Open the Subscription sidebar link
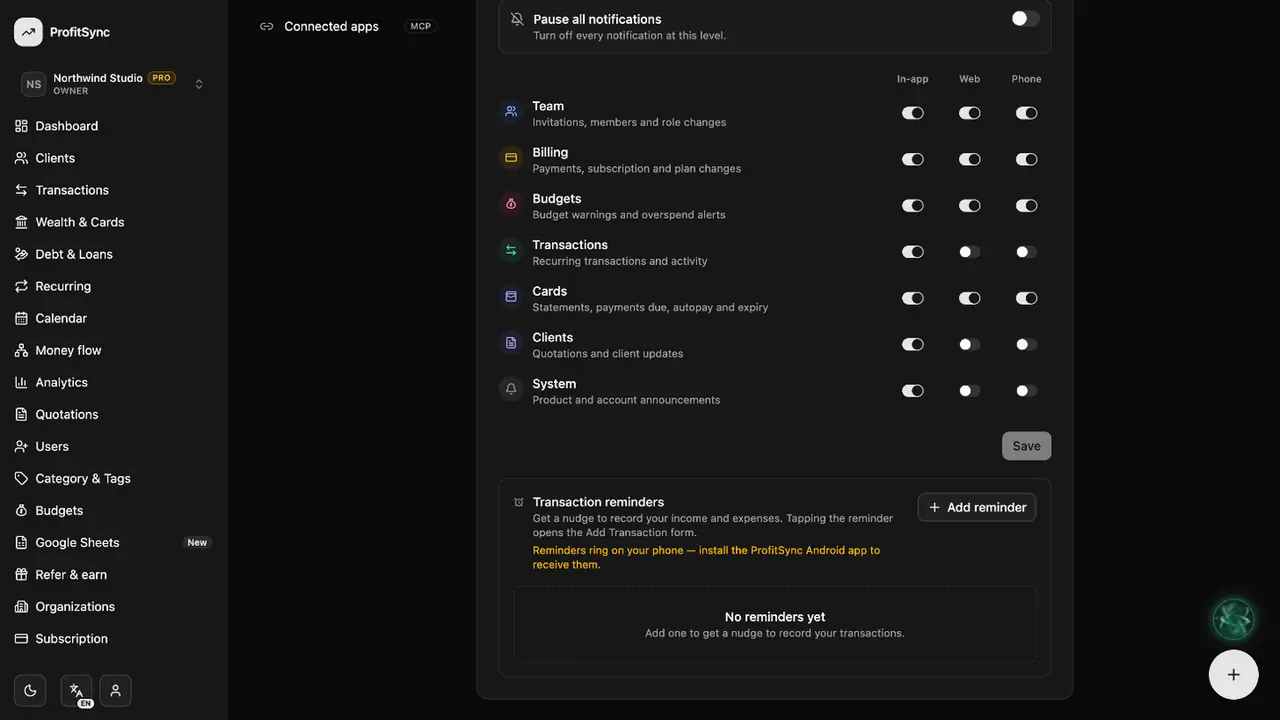 pyautogui.click(x=114, y=638)
